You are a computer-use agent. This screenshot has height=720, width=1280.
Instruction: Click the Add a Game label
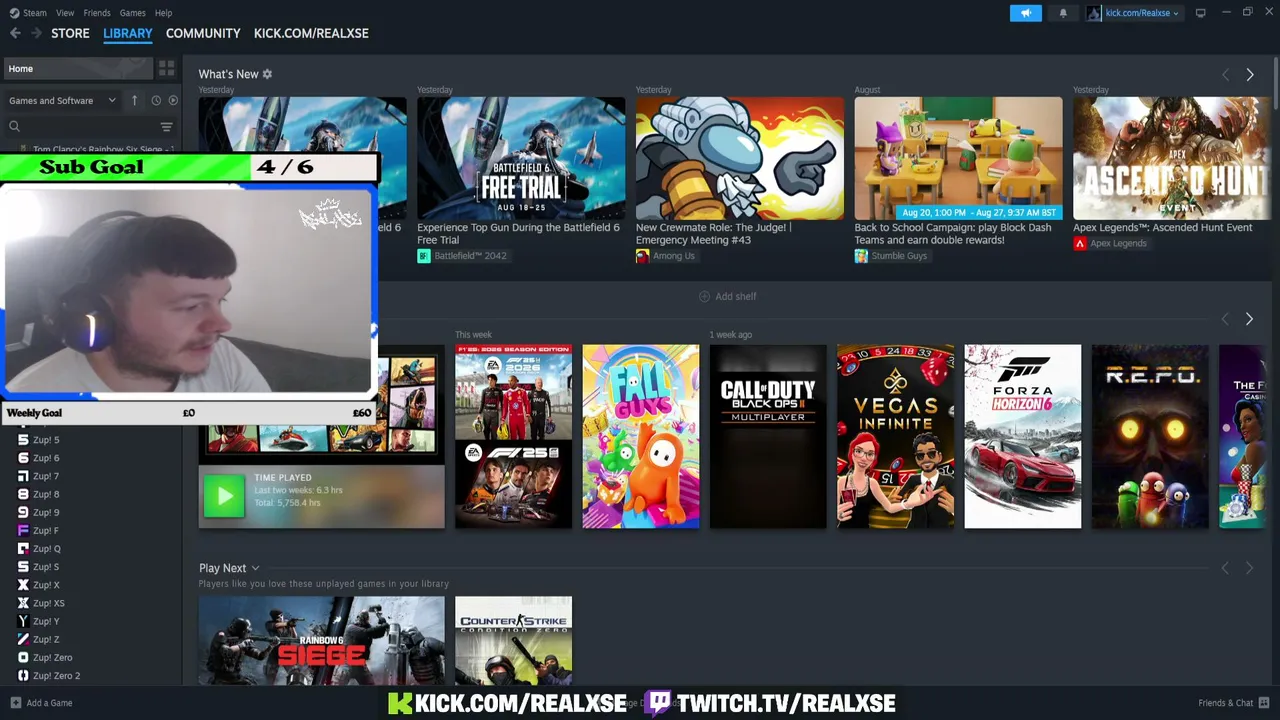[x=49, y=703]
